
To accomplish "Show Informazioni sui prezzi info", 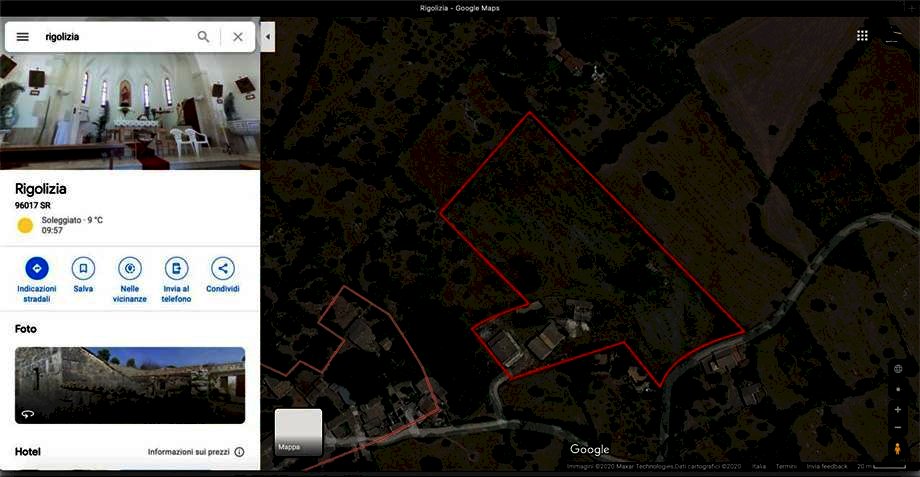I will pos(196,452).
